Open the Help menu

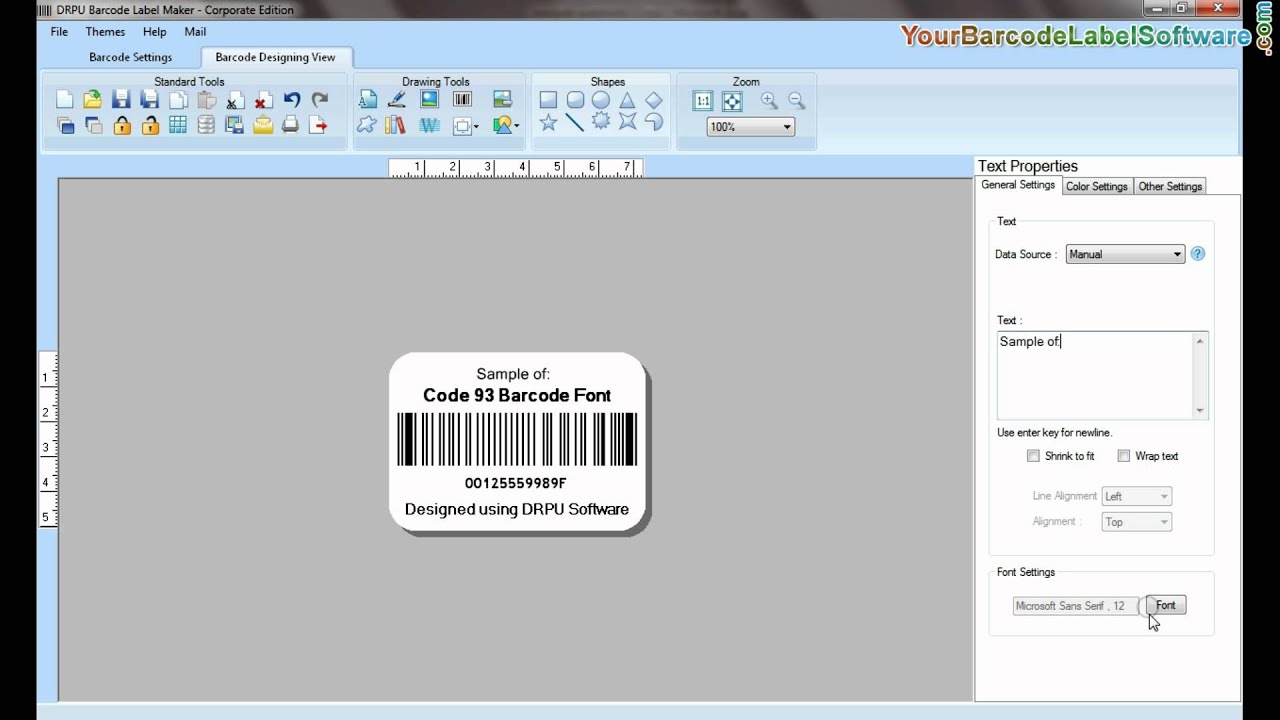click(154, 32)
